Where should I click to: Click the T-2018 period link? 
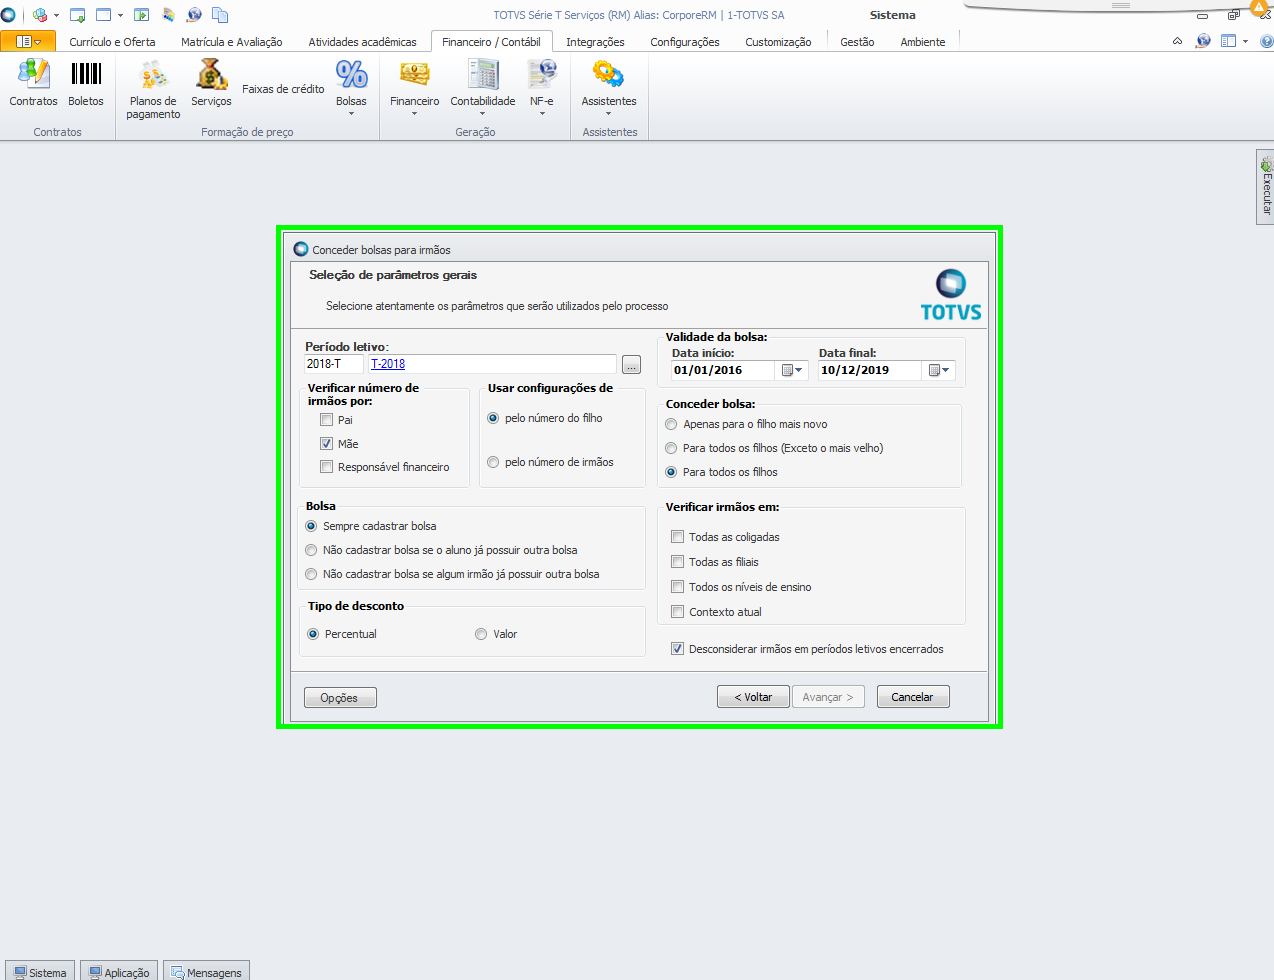coord(388,364)
